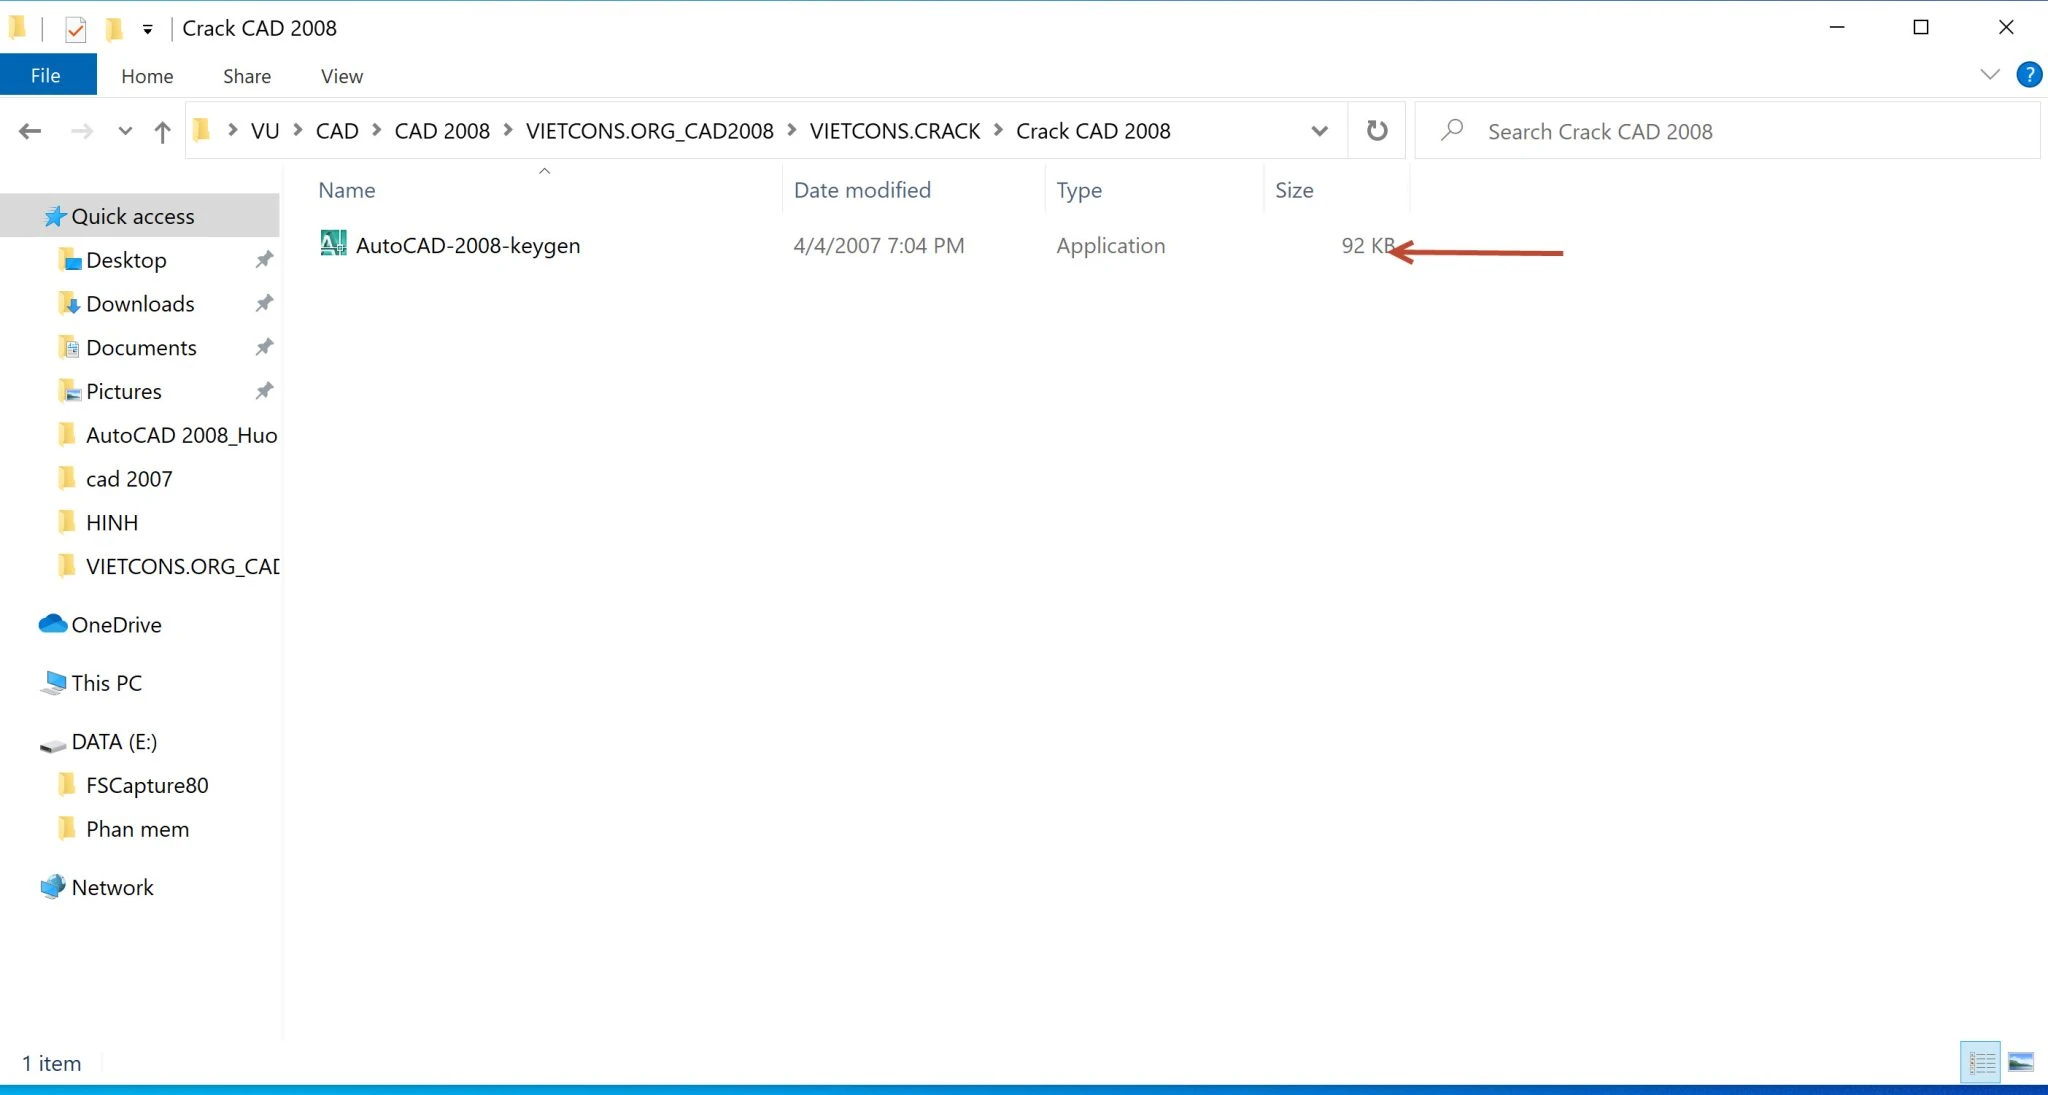This screenshot has width=2048, height=1095.
Task: Click the Properties quick access toolbar icon
Action: (75, 29)
